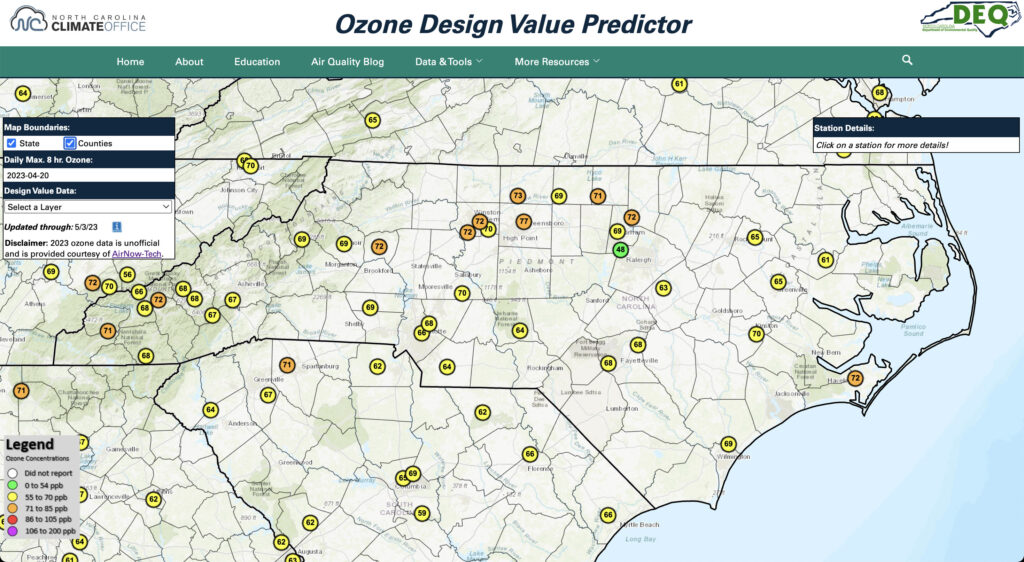Select the orange 71 marker near Spartanburg
This screenshot has height=562, width=1024.
[287, 365]
